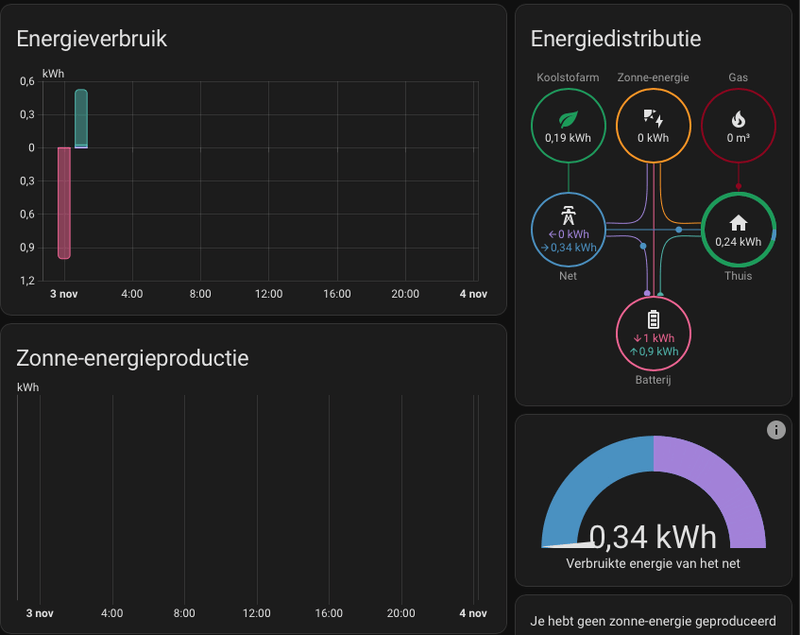Click "12:00" axis label in Energieverbruik chart

(269, 294)
